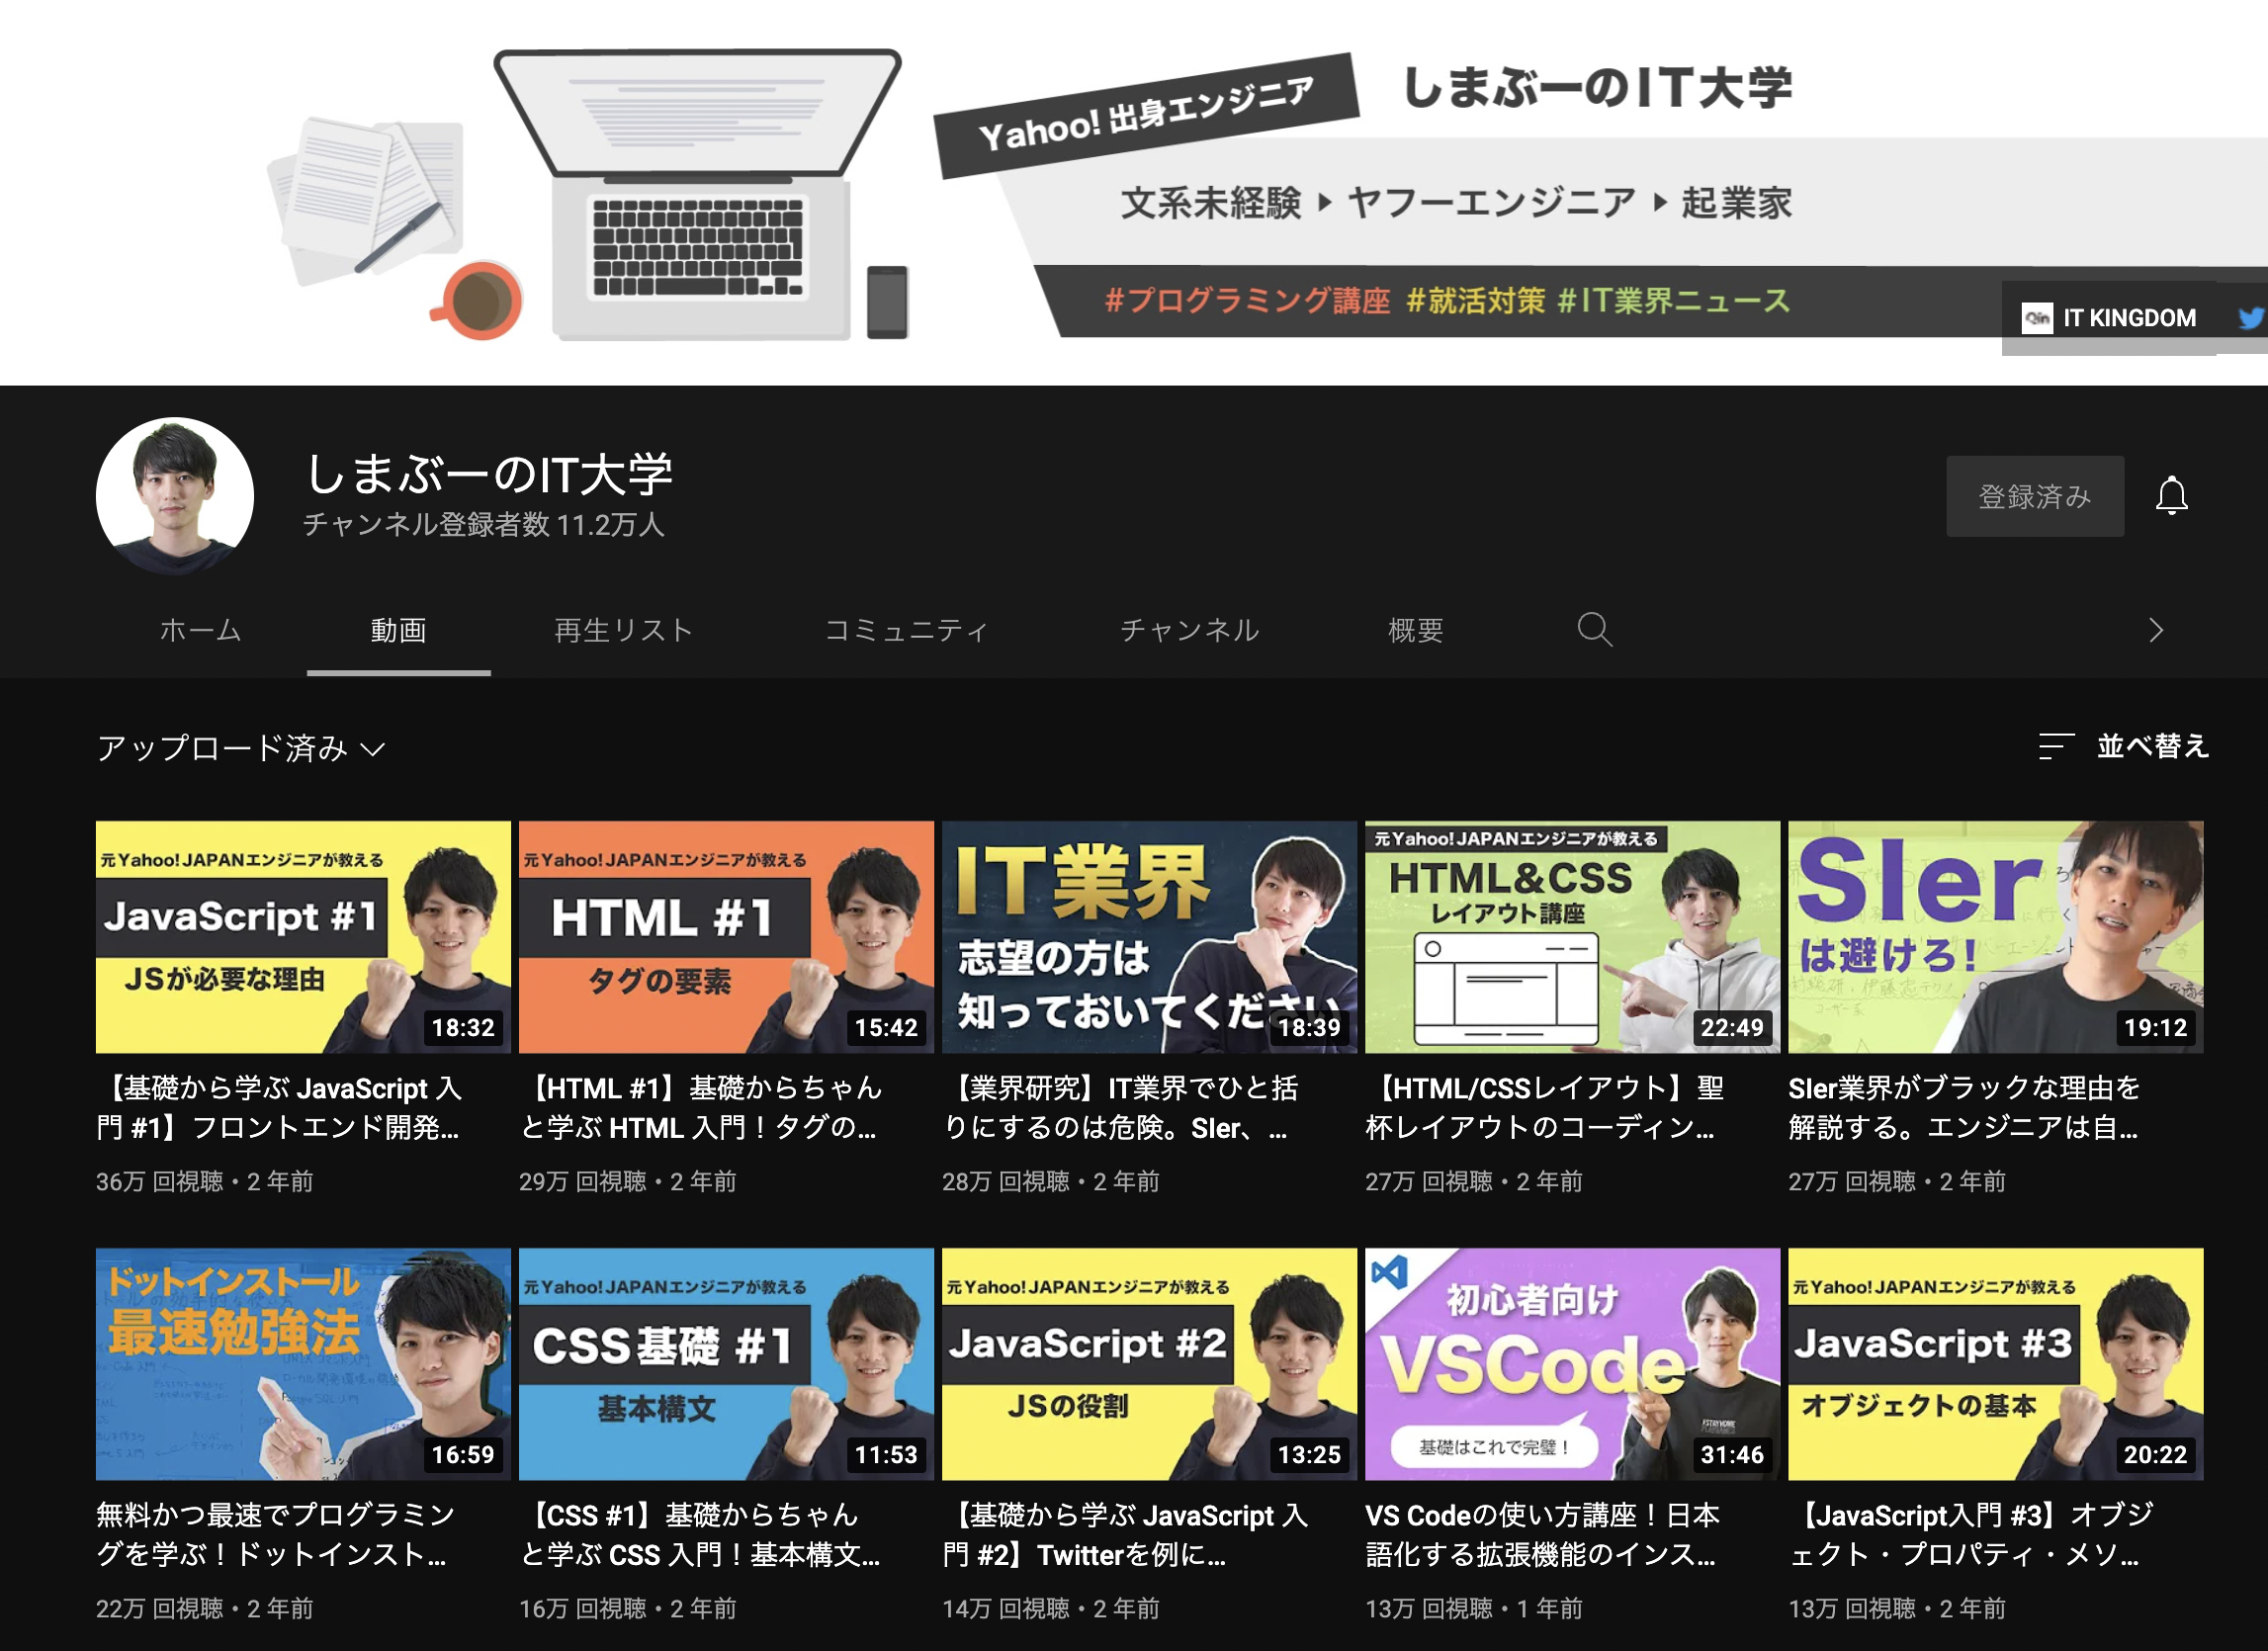
Task: Click the Twitter icon in the banner
Action: point(2250,318)
